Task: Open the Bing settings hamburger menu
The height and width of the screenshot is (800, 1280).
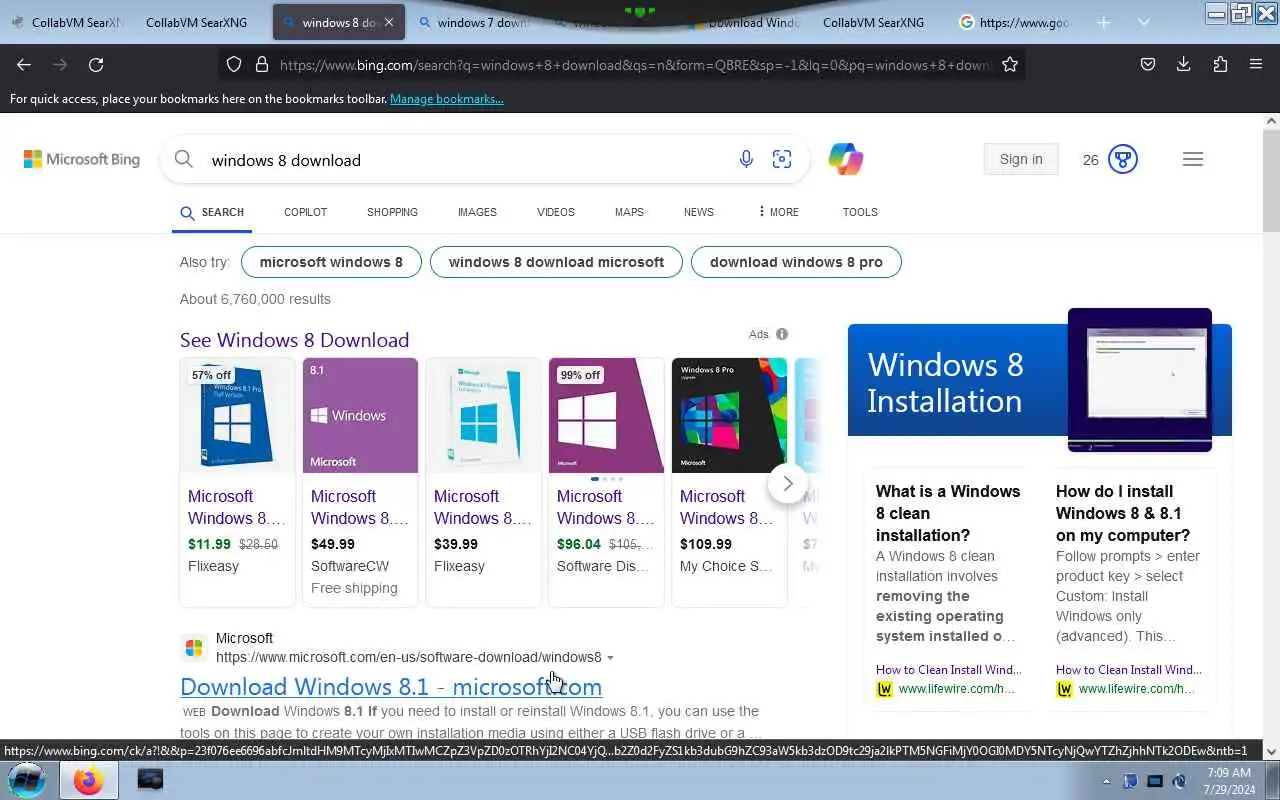Action: pyautogui.click(x=1193, y=159)
